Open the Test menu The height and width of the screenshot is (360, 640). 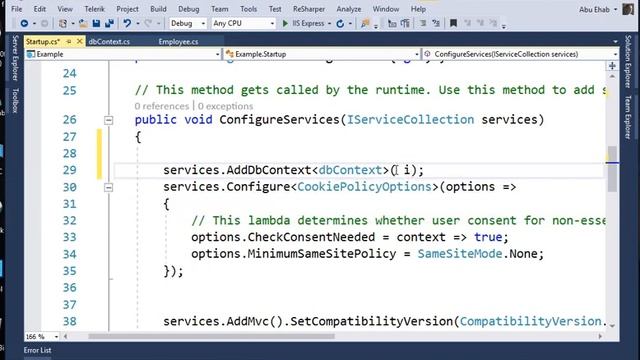(275, 9)
